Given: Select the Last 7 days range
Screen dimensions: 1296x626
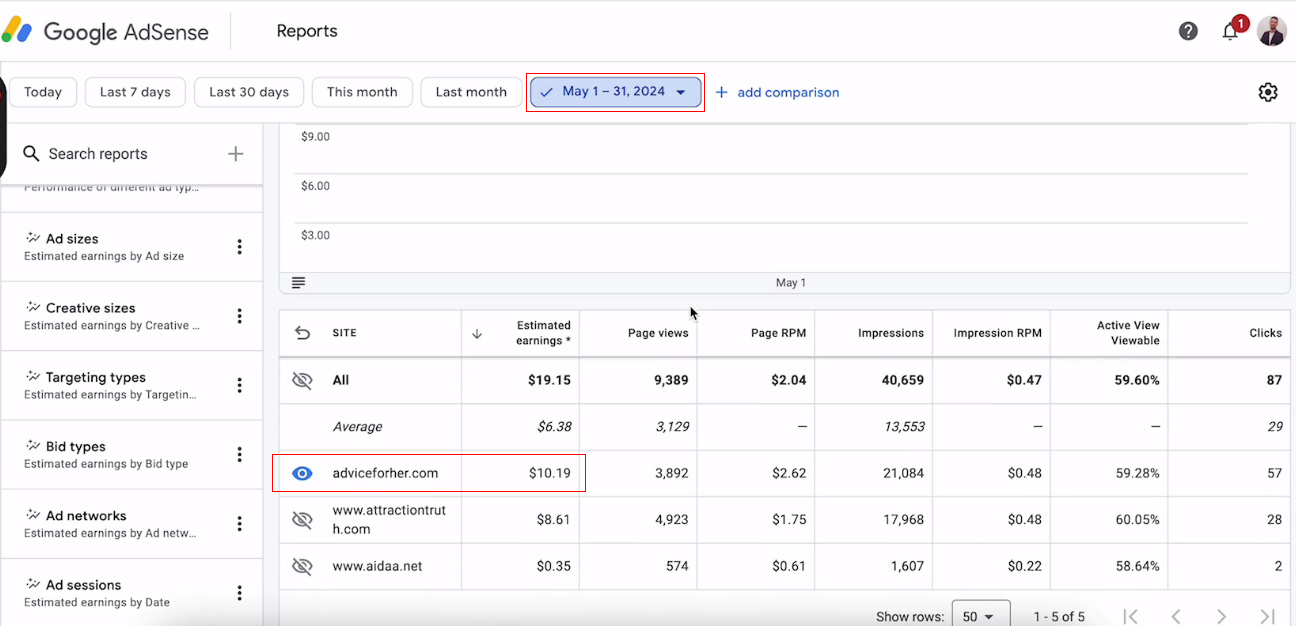Looking at the screenshot, I should 135,92.
